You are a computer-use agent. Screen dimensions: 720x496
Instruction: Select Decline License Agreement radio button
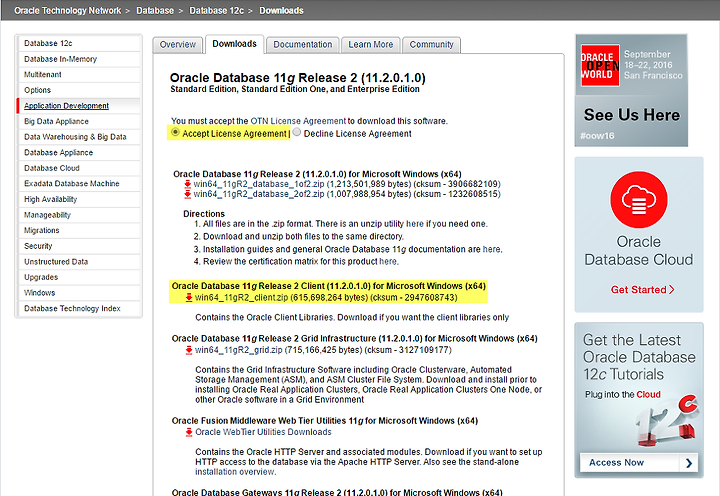tap(297, 132)
